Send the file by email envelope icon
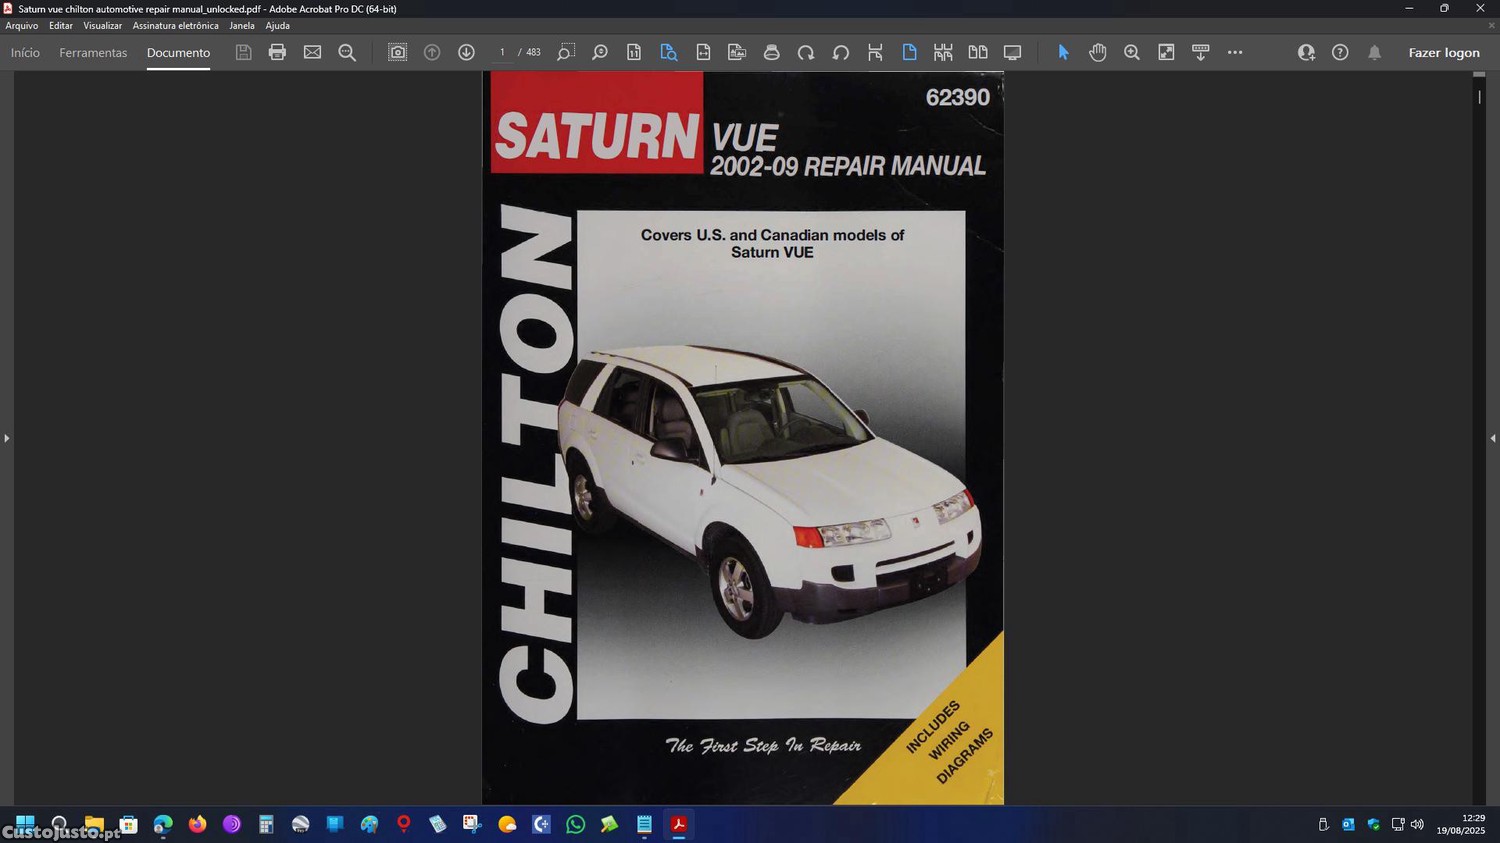This screenshot has width=1500, height=843. point(312,52)
